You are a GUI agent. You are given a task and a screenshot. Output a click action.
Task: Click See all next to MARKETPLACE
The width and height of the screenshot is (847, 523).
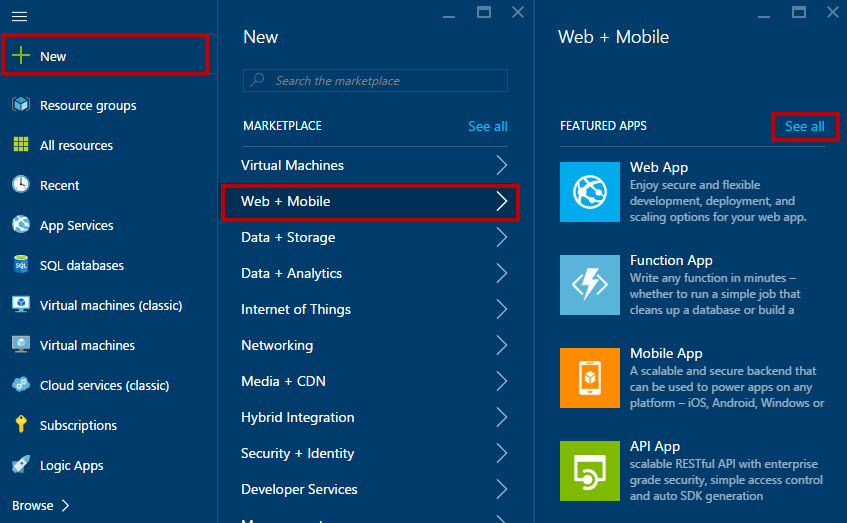coord(488,126)
